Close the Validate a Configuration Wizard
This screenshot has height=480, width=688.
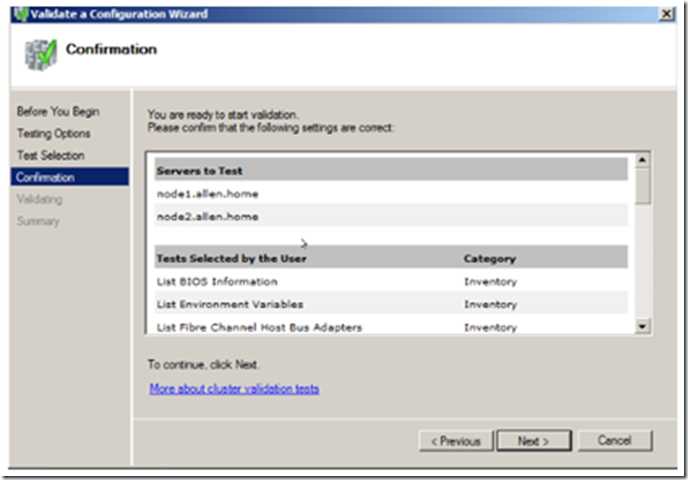click(x=666, y=14)
